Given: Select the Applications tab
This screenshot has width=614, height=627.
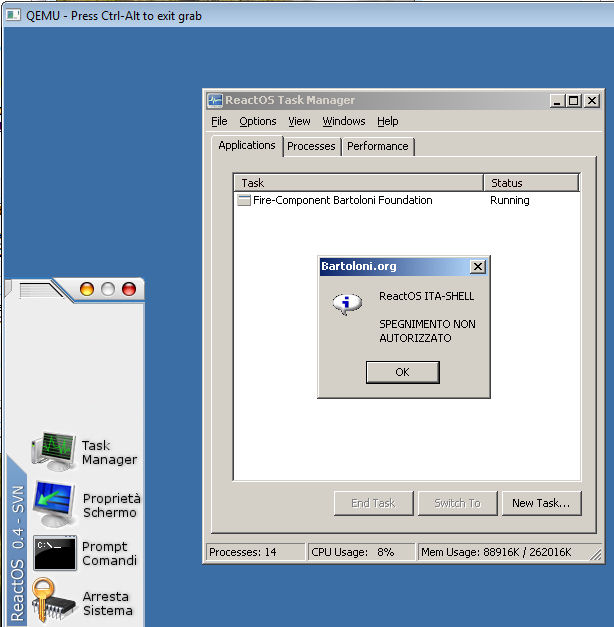Looking at the screenshot, I should pyautogui.click(x=247, y=146).
